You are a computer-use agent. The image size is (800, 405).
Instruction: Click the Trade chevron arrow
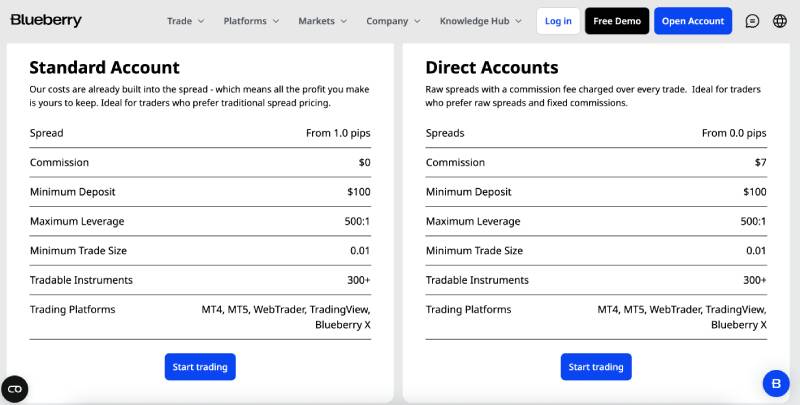(x=201, y=21)
